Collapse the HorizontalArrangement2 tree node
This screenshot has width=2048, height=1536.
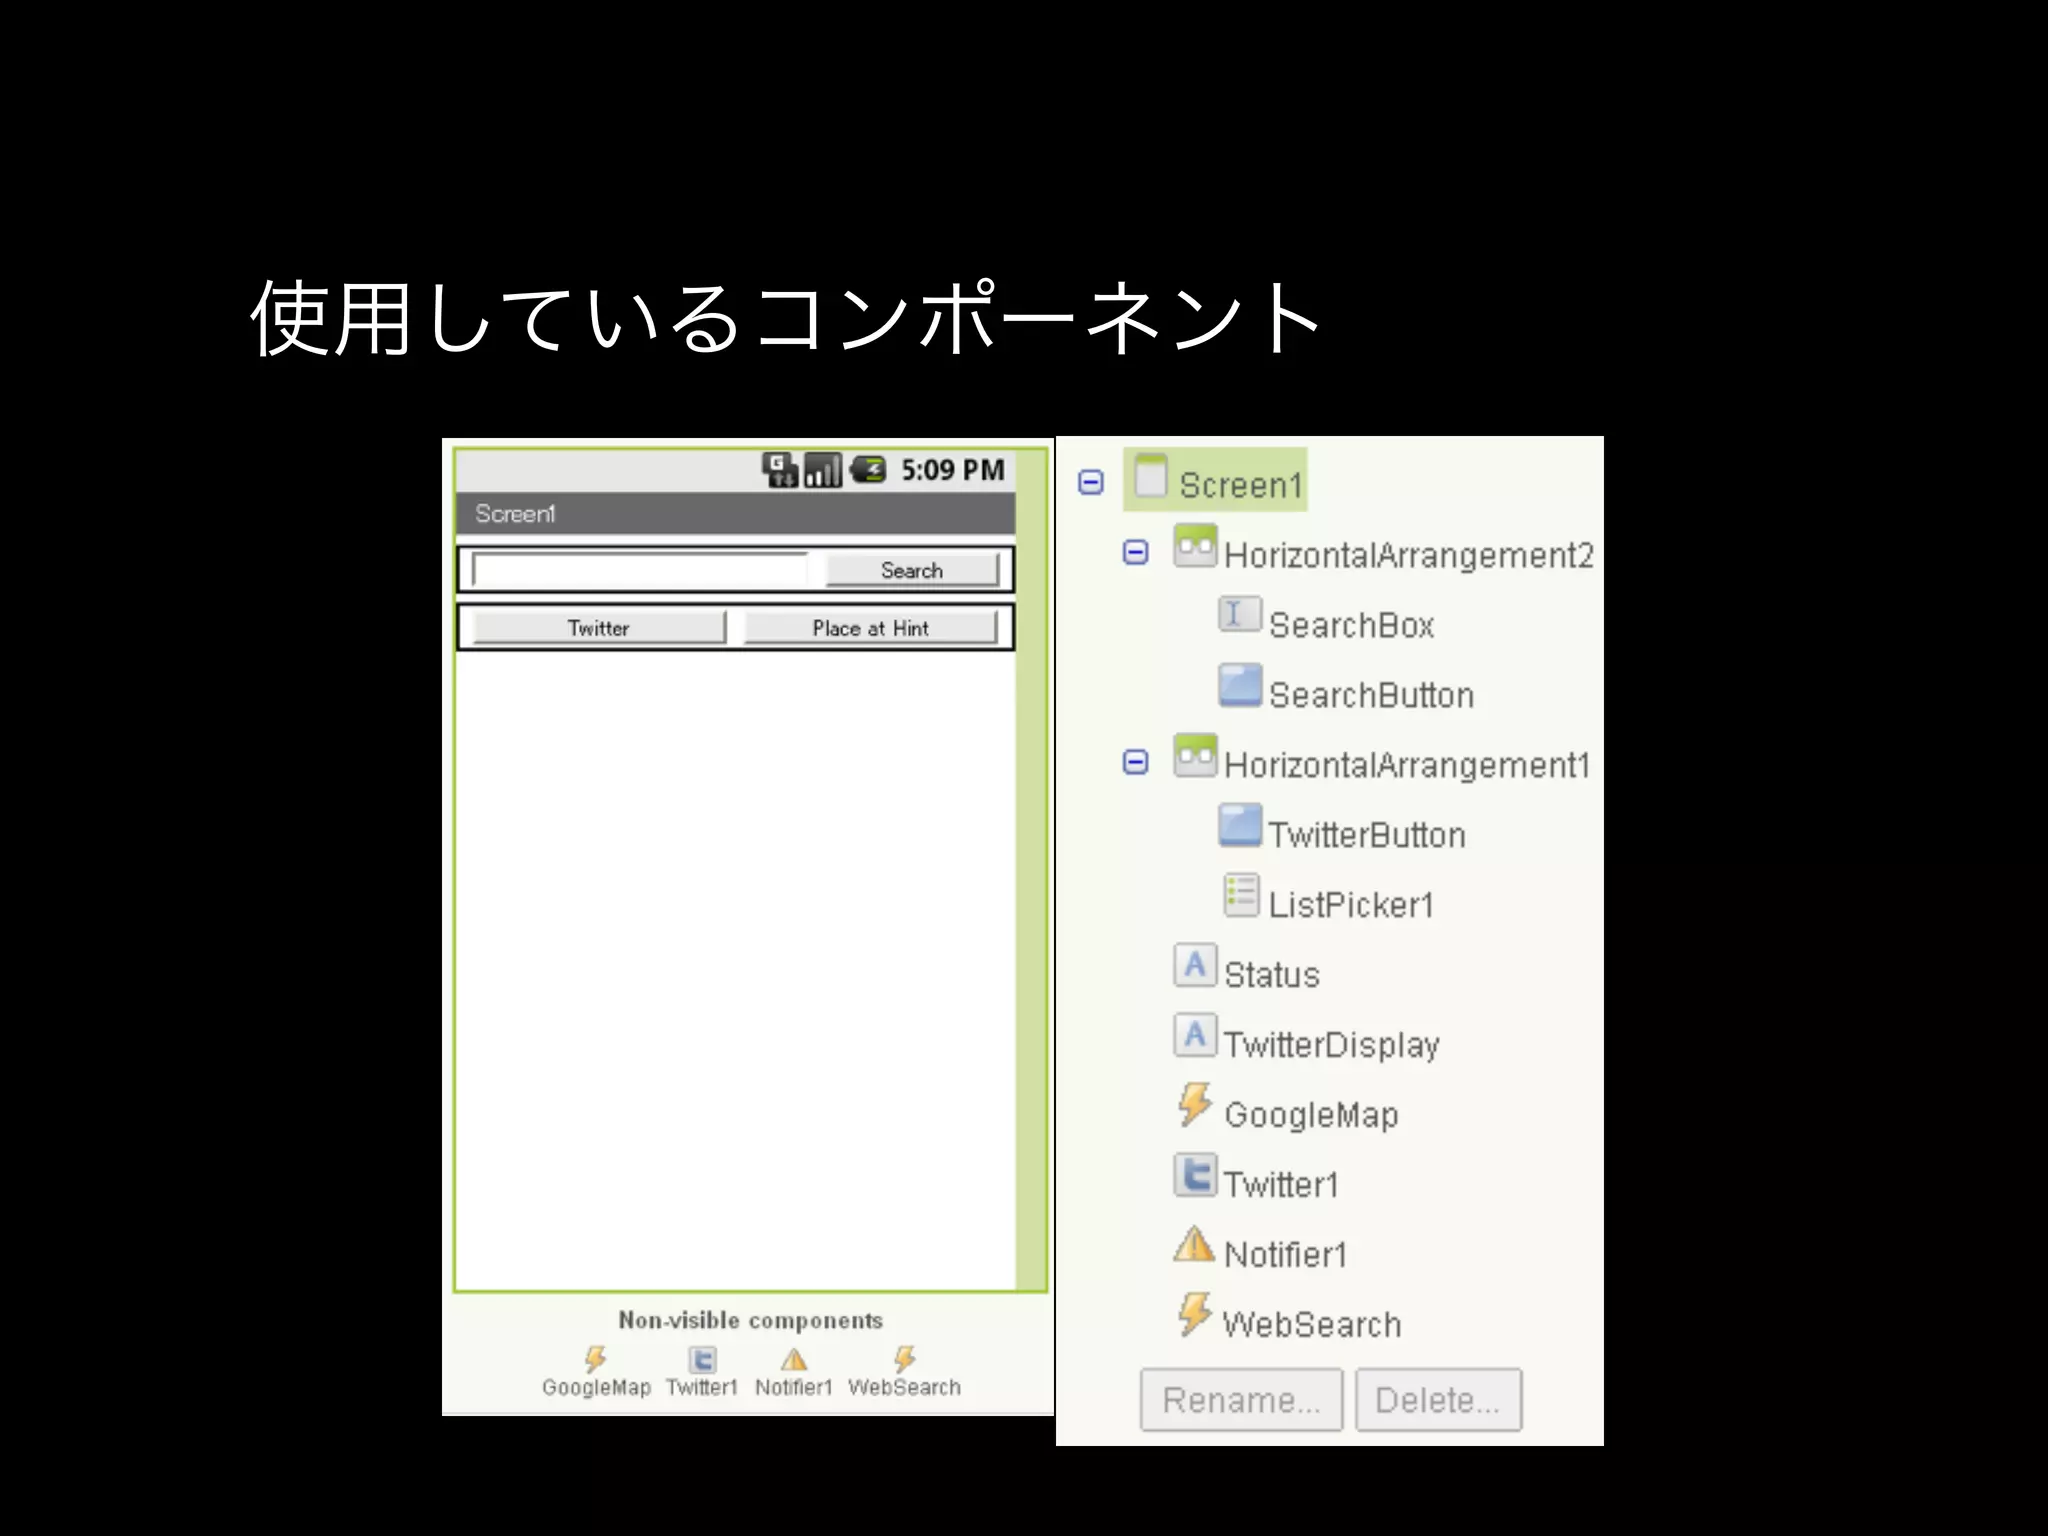[1135, 552]
